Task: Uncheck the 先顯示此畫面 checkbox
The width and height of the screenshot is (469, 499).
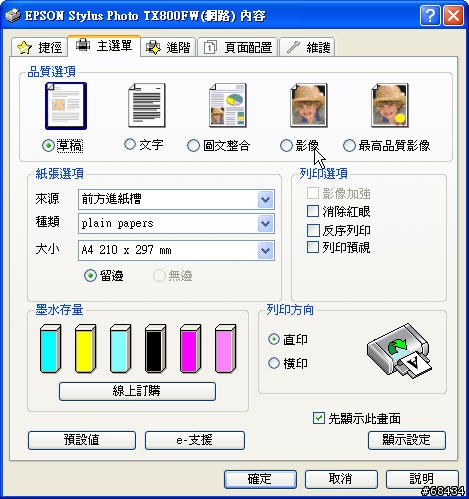Action: click(319, 418)
